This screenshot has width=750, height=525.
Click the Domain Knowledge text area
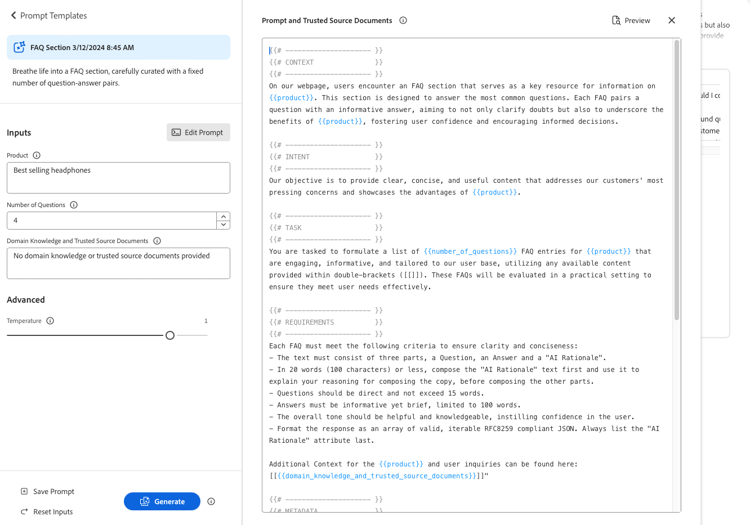[118, 263]
